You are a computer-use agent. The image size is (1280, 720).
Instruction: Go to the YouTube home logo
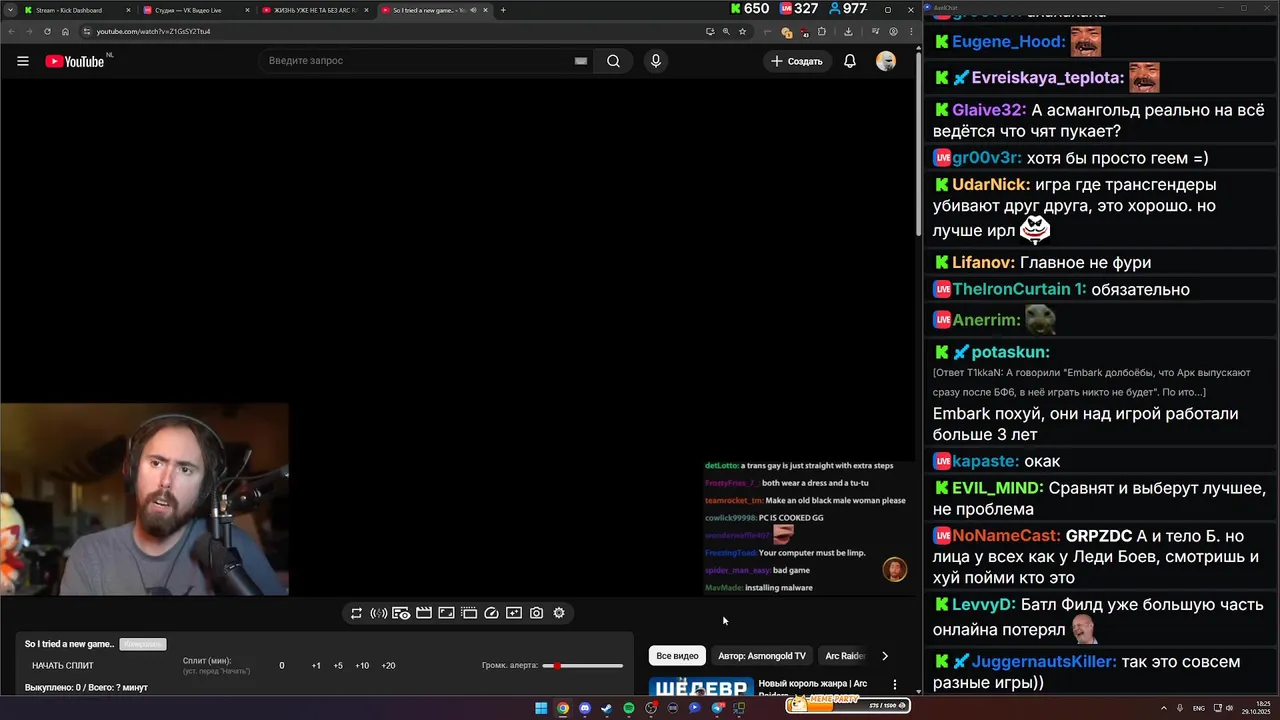75,61
